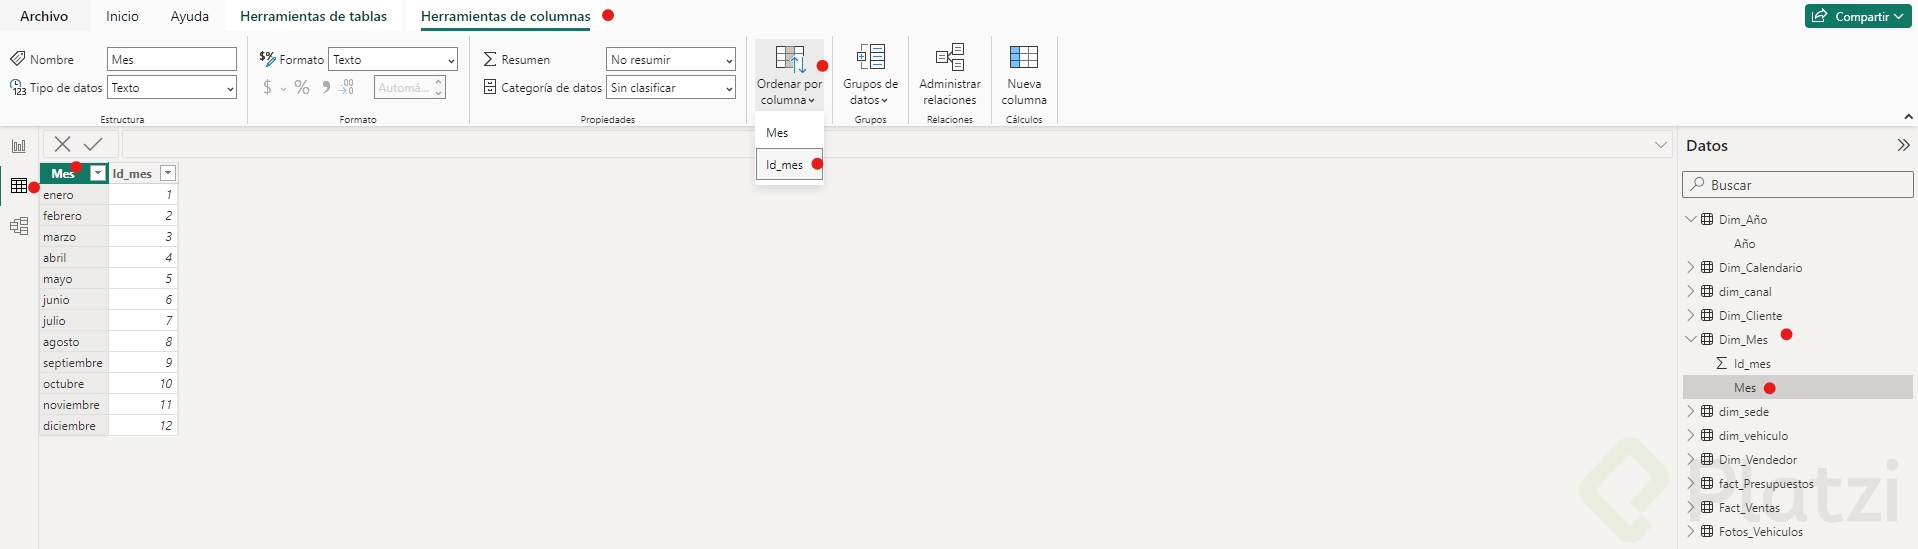The height and width of the screenshot is (549, 1918).
Task: Click the Buscar search field
Action: click(1798, 185)
